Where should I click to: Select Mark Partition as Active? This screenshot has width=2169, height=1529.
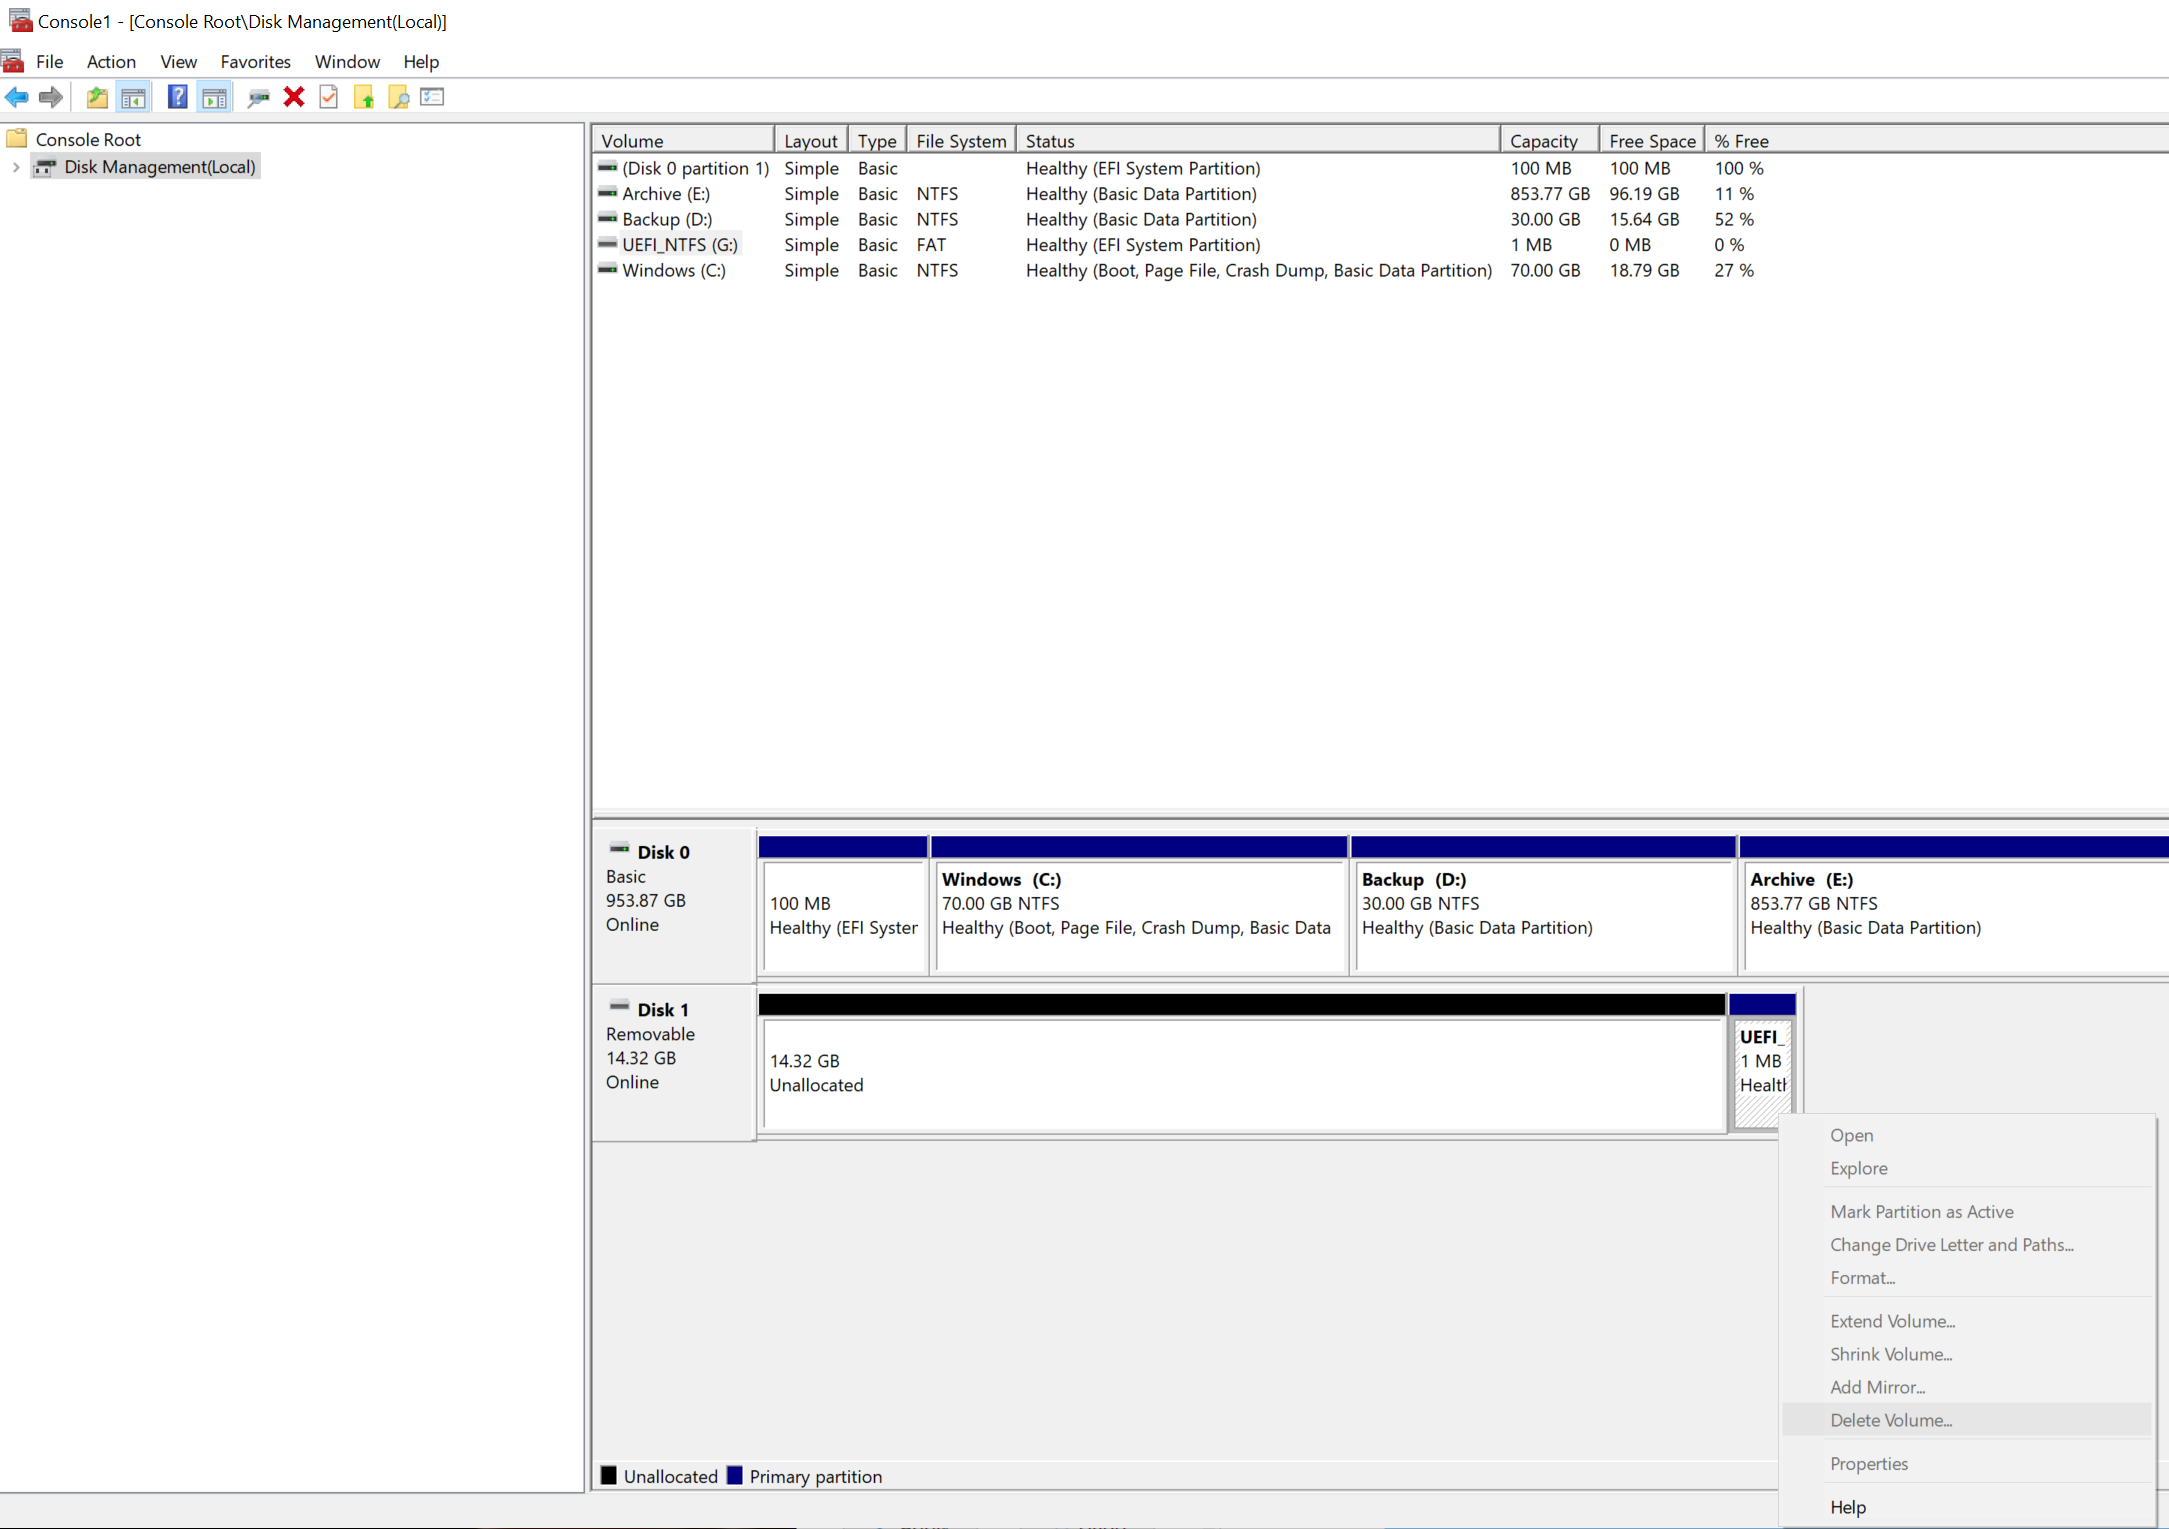pyautogui.click(x=1921, y=1211)
